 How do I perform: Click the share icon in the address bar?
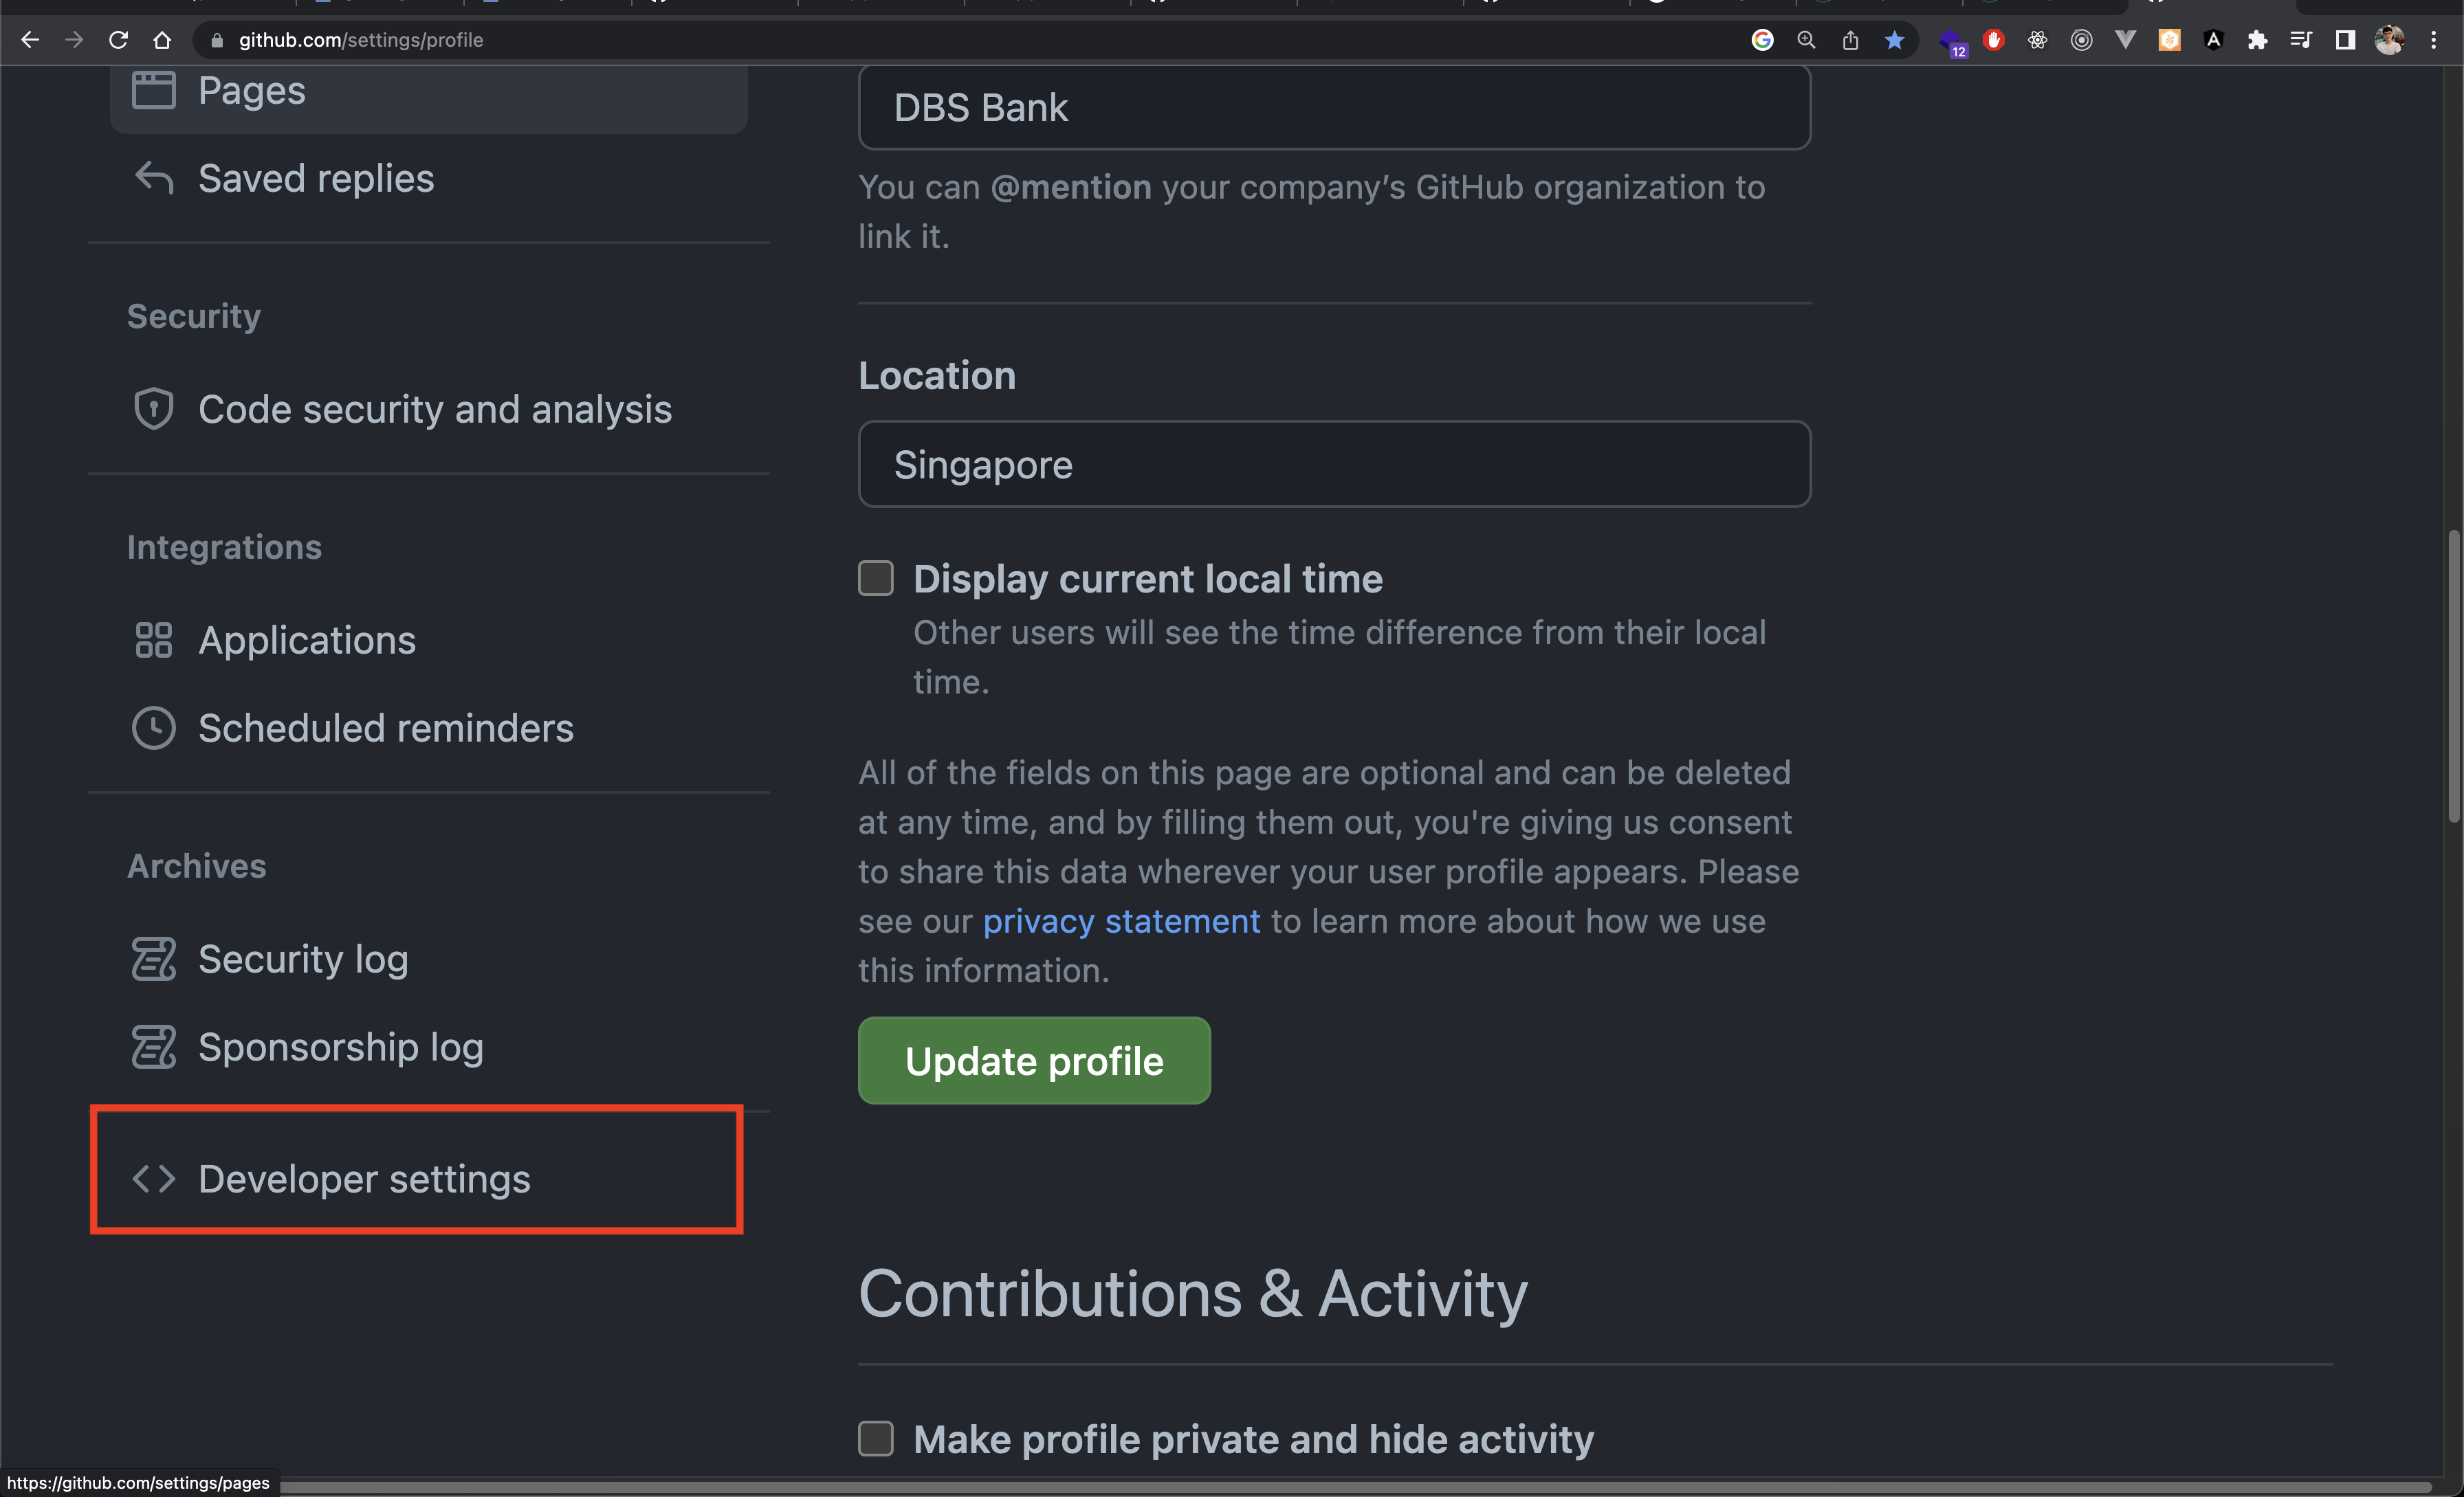(1849, 40)
